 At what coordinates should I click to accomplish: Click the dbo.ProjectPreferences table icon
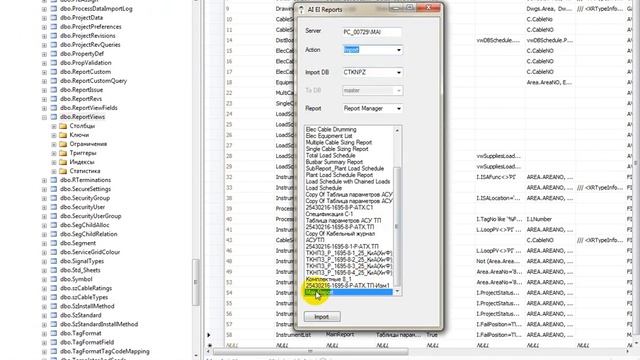pyautogui.click(x=54, y=27)
